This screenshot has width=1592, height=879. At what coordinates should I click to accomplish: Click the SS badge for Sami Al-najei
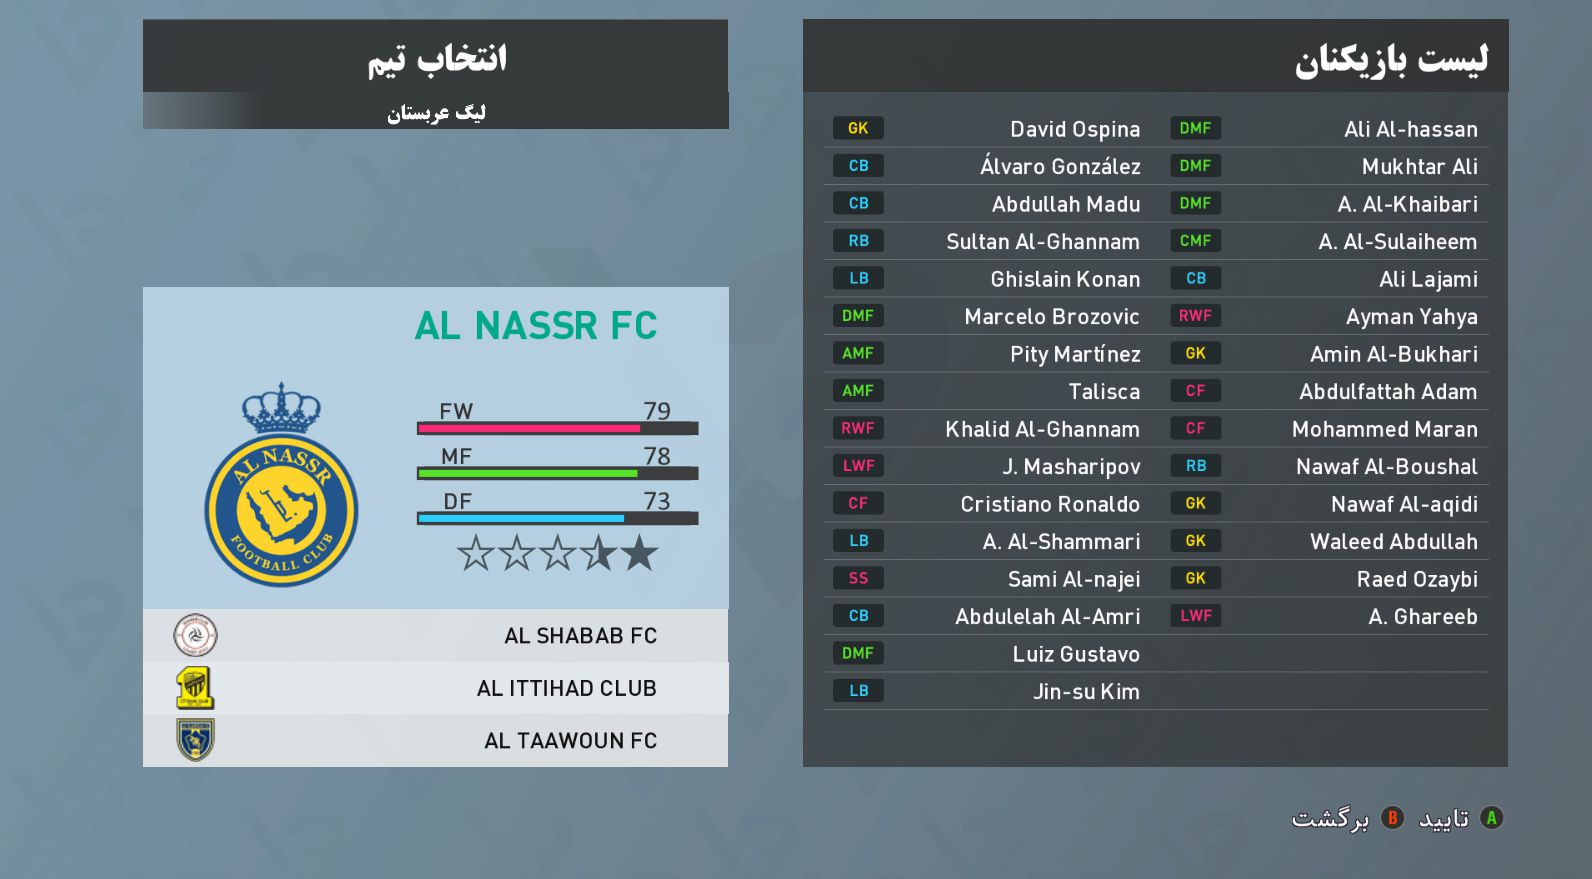[858, 578]
